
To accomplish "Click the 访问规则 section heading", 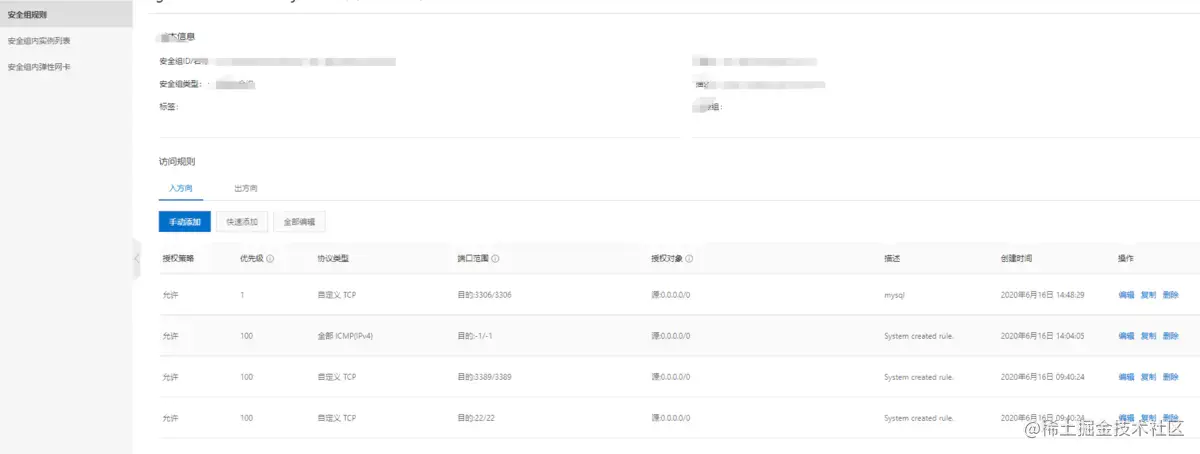I will pyautogui.click(x=177, y=160).
